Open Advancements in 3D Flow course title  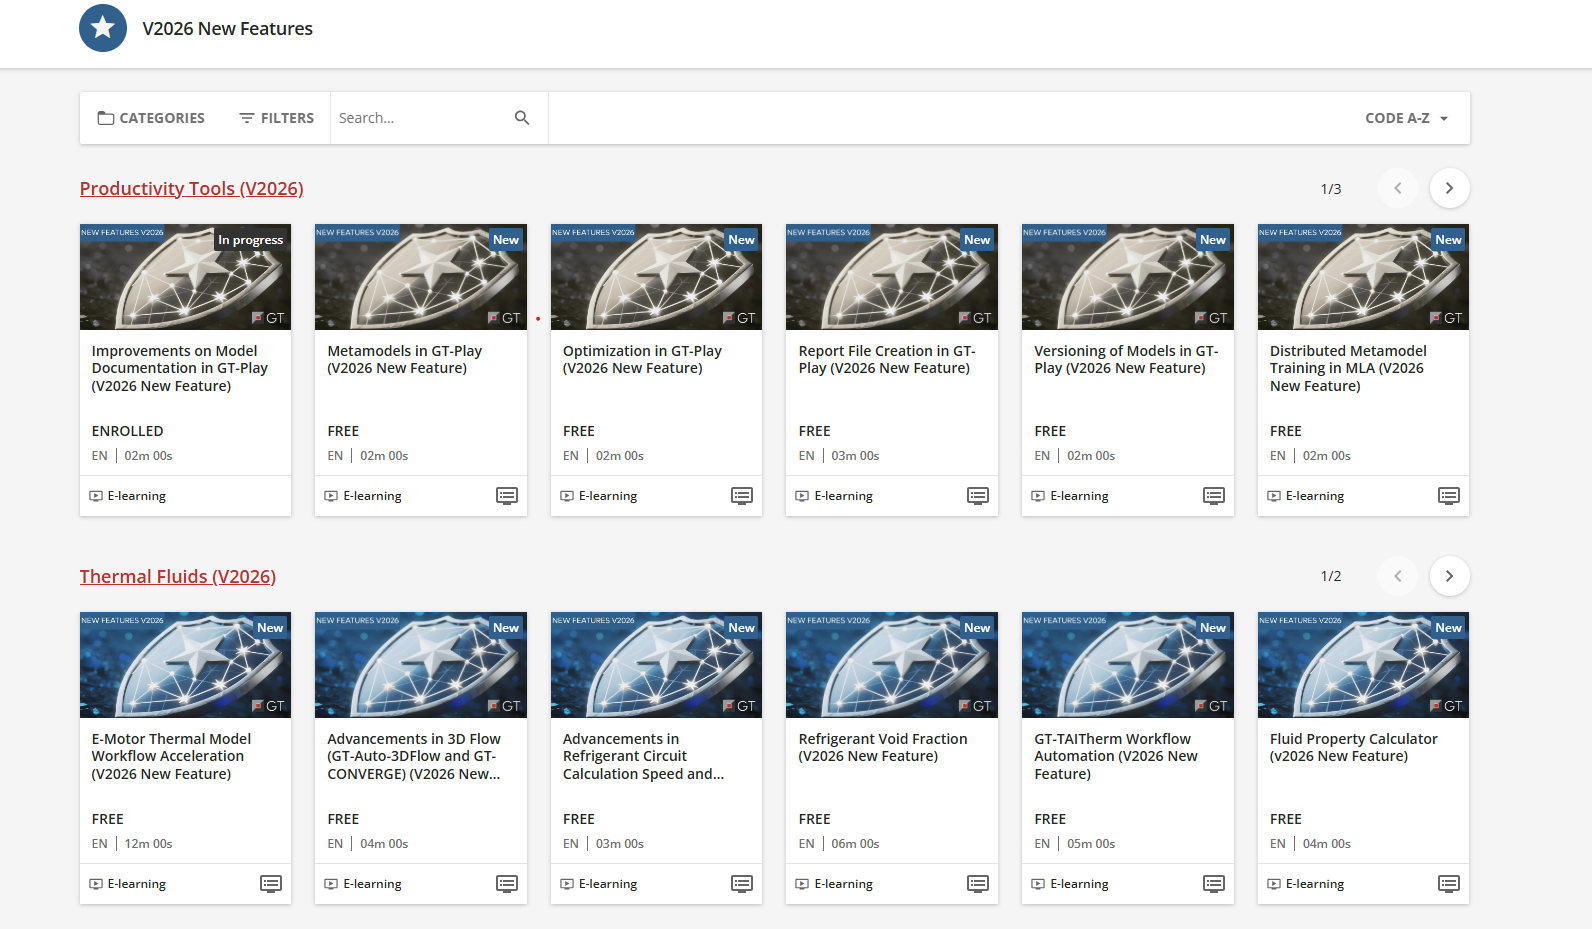[414, 756]
